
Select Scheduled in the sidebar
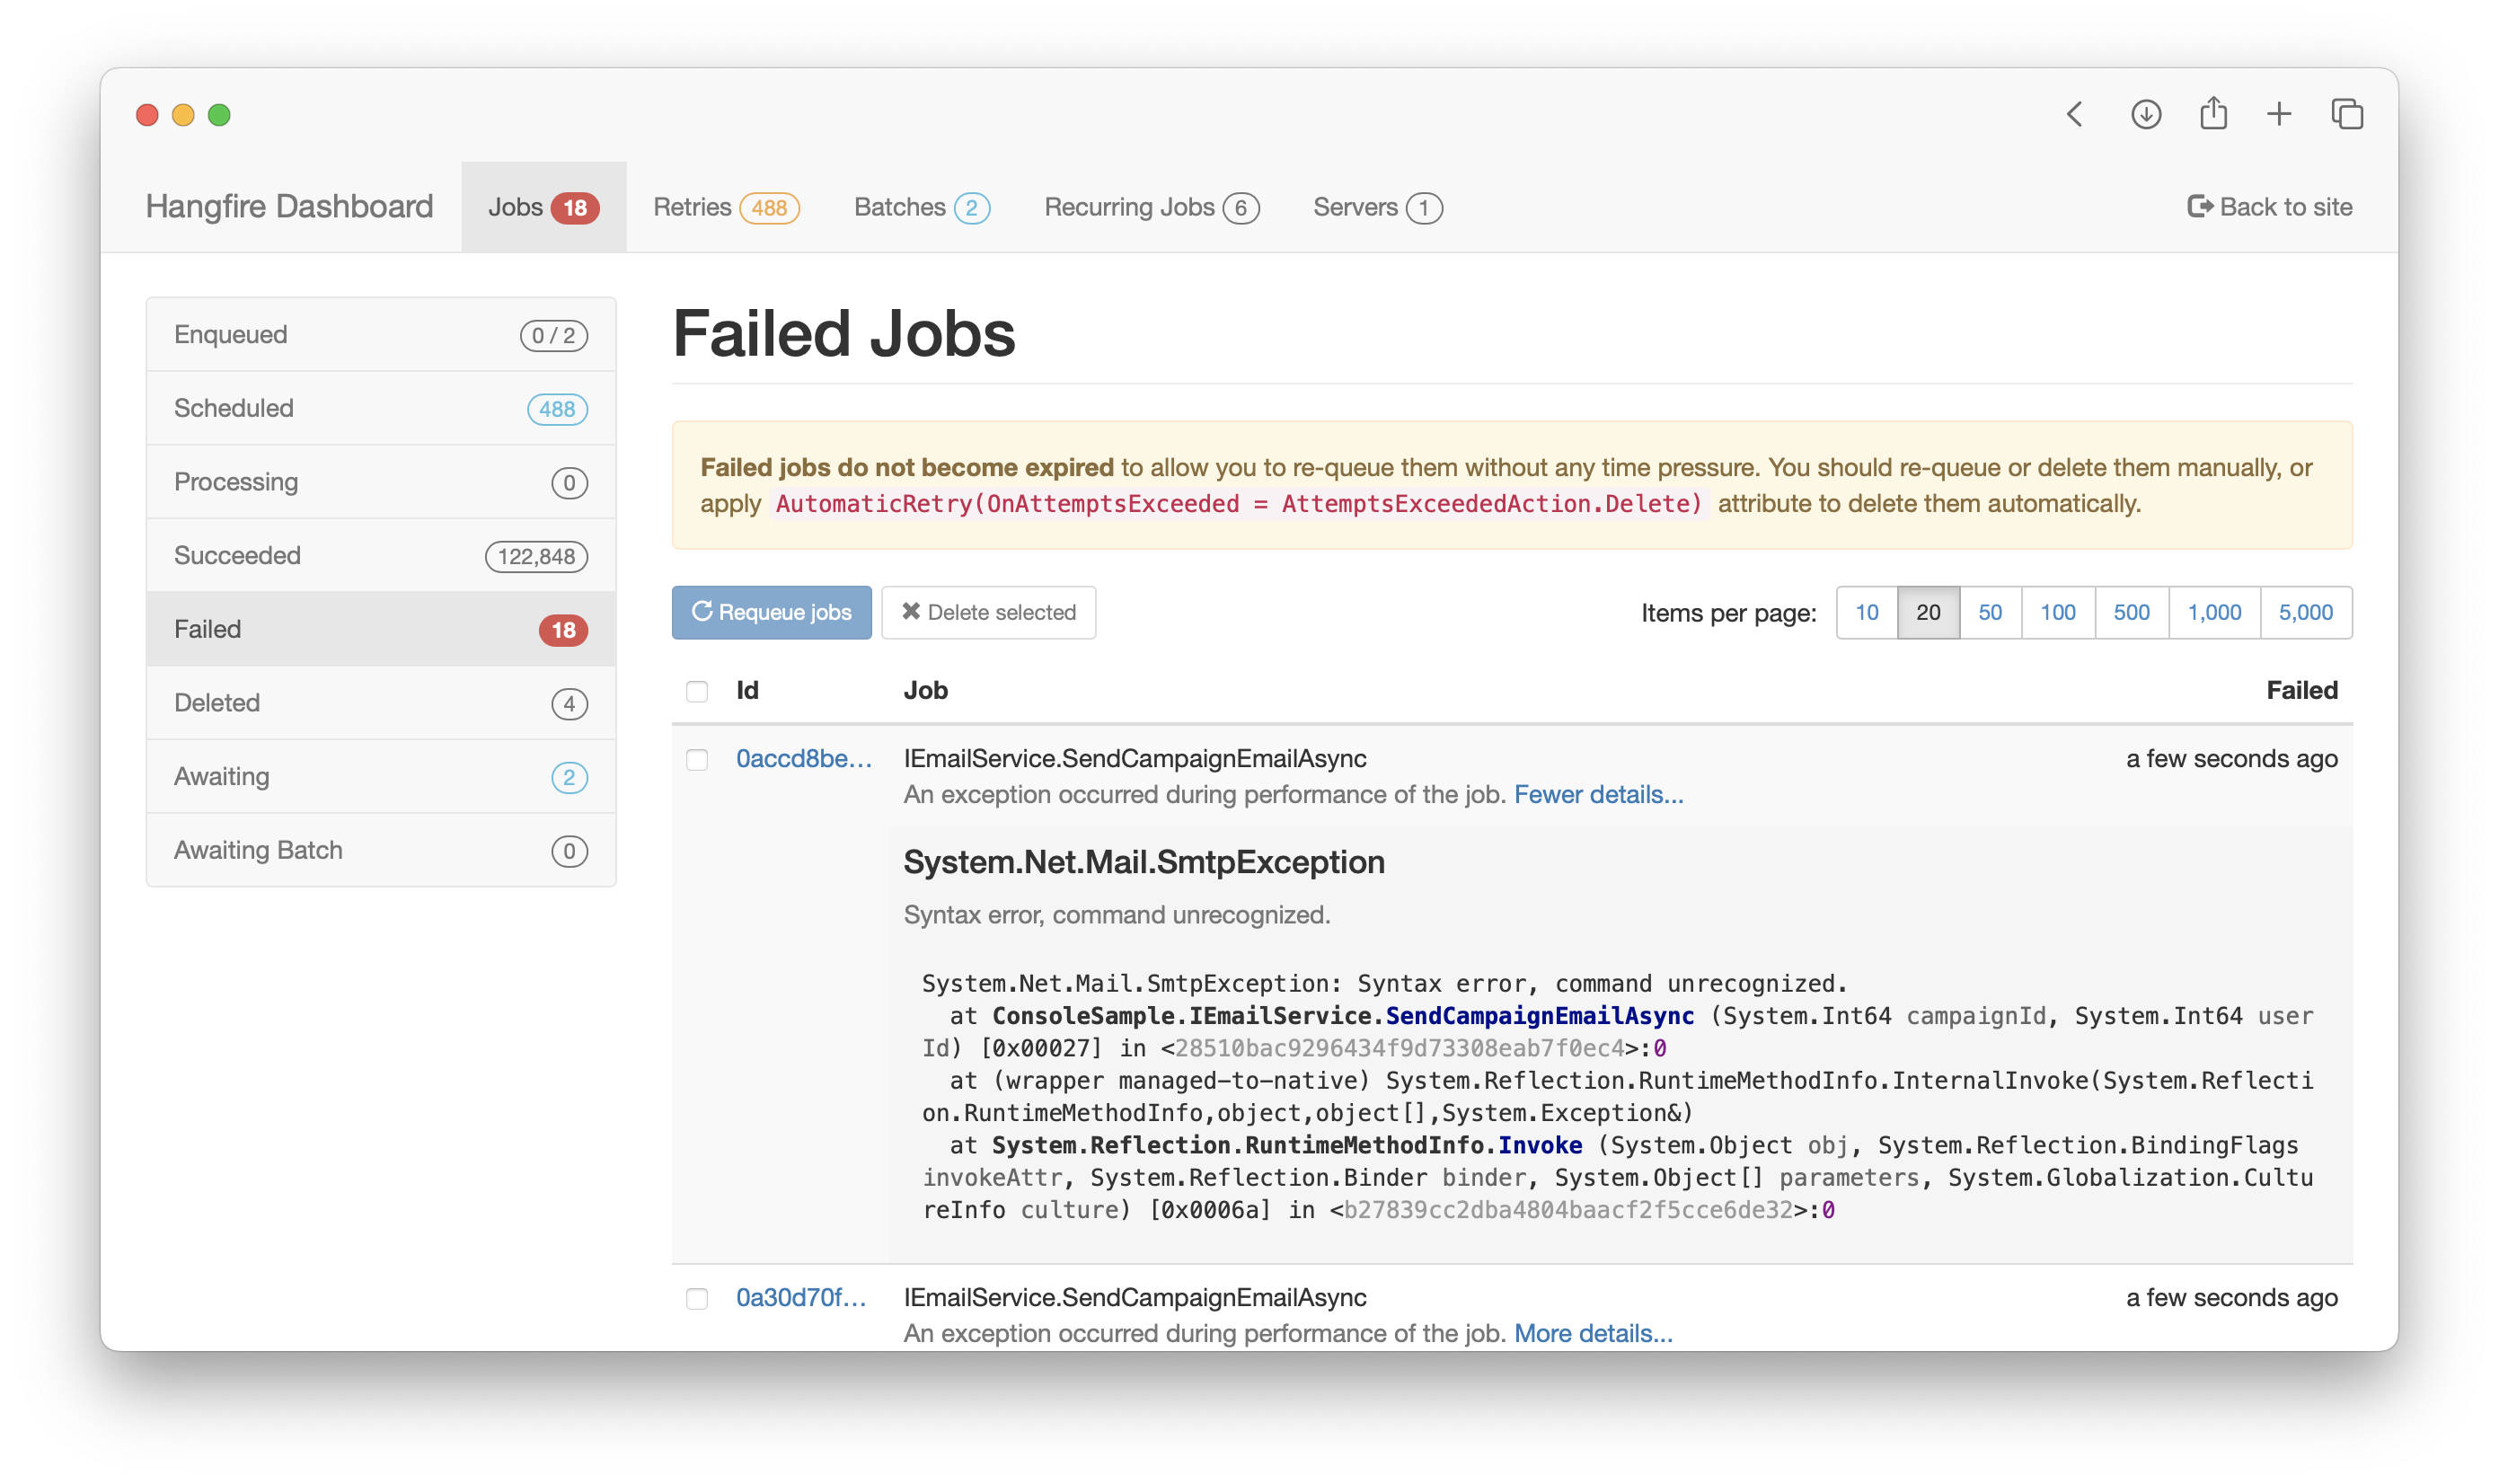pyautogui.click(x=381, y=408)
